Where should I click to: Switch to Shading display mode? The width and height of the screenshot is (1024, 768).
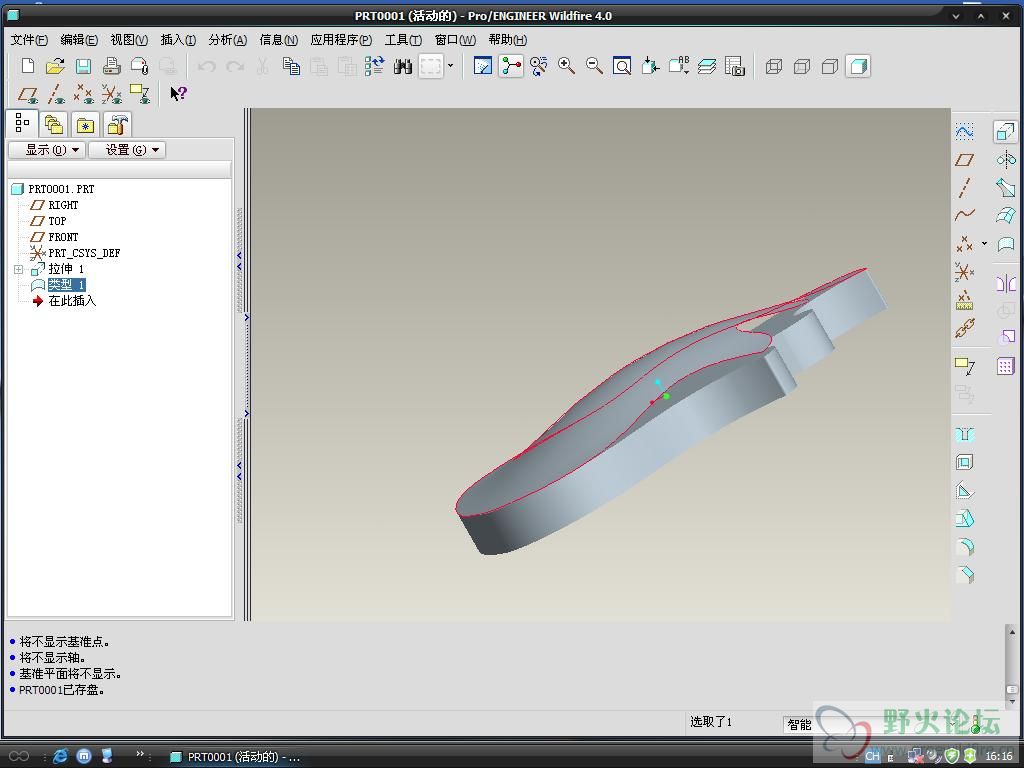pos(858,66)
